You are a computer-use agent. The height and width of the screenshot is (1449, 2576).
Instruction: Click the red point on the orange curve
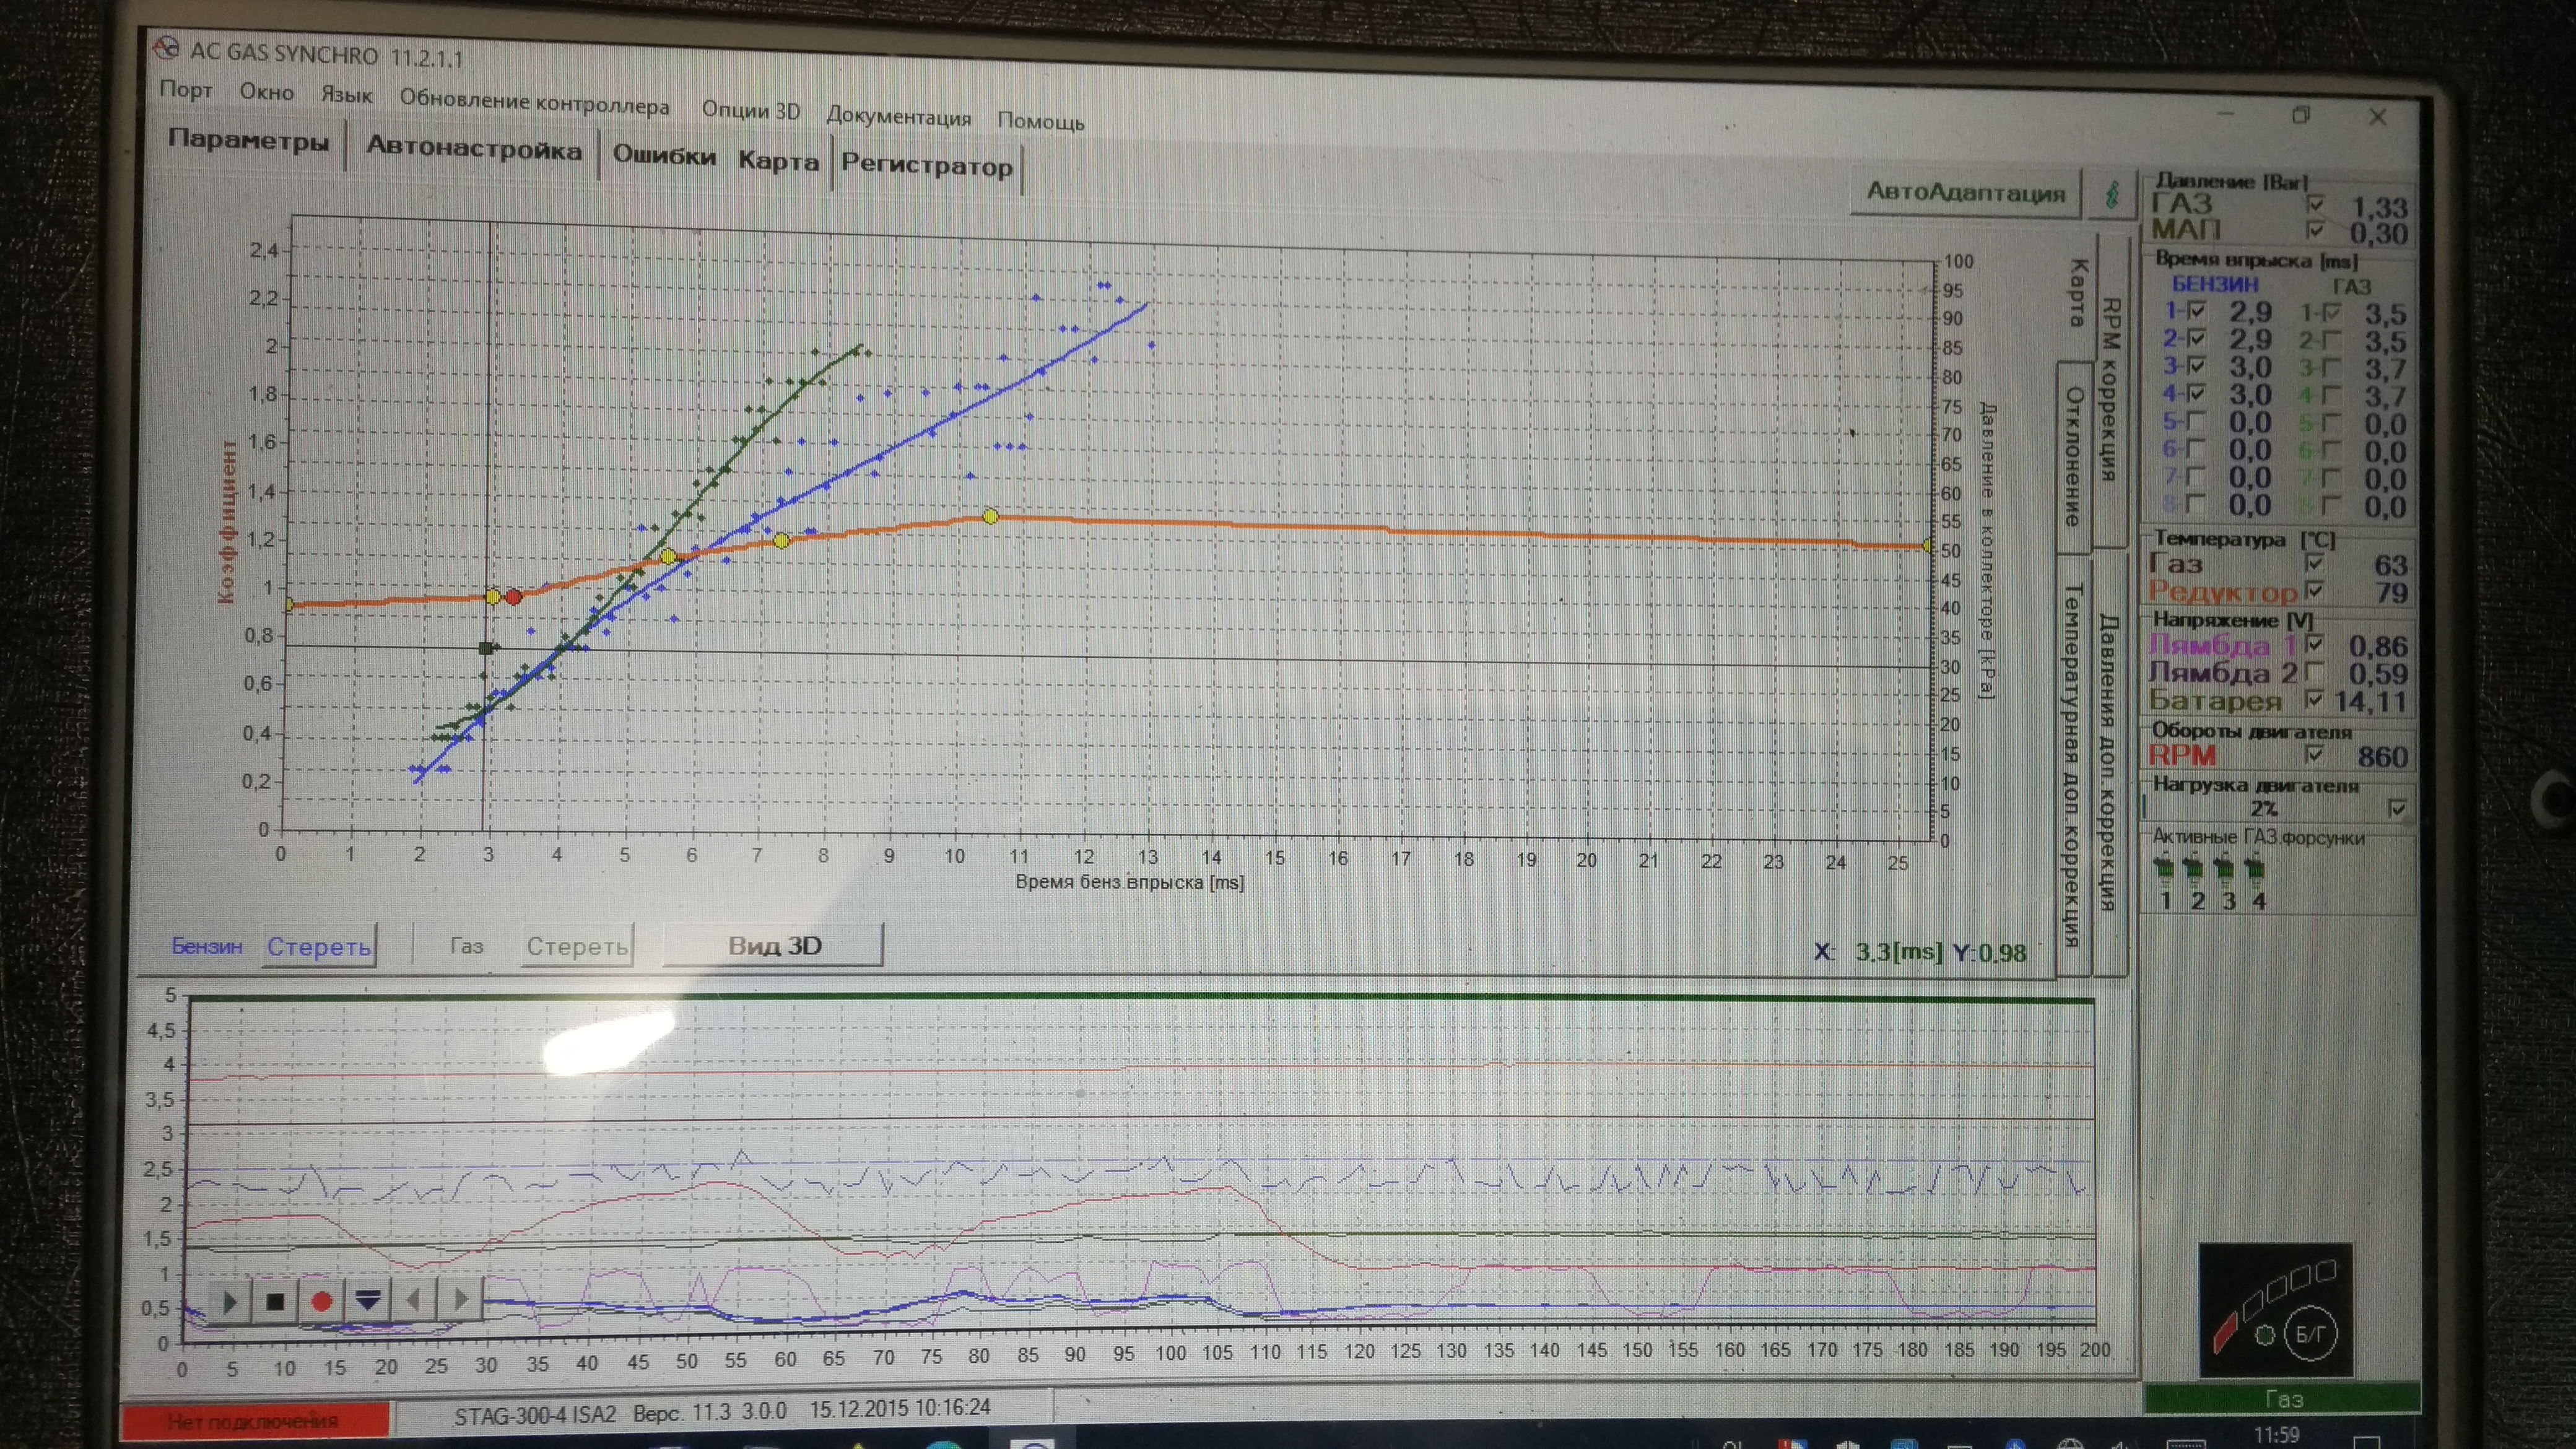tap(513, 597)
